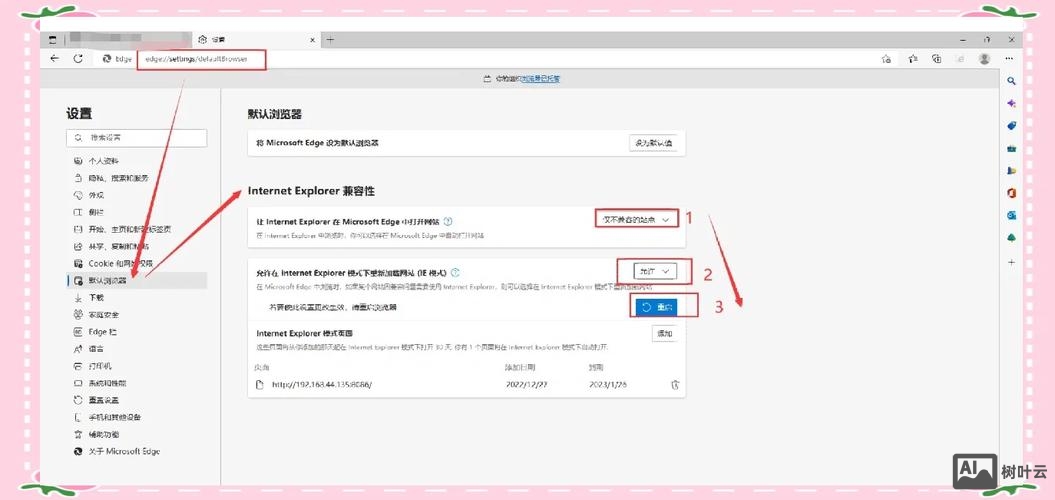Screen dimensions: 1055x500
Task: Select "打印机" in settings sidebar
Action: pos(99,366)
